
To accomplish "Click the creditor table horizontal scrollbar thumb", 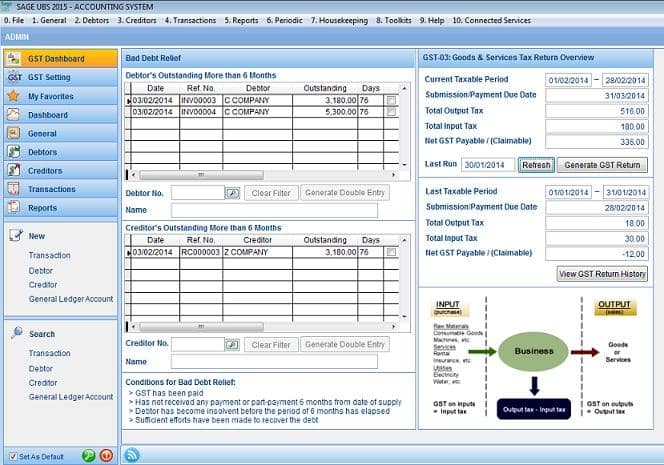I will pyautogui.click(x=202, y=327).
